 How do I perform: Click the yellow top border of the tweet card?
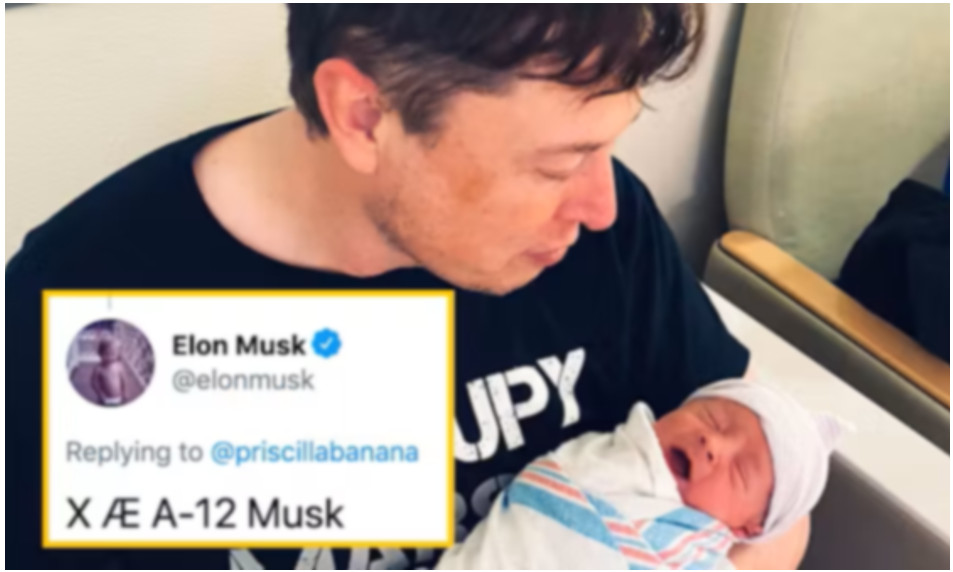point(248,293)
